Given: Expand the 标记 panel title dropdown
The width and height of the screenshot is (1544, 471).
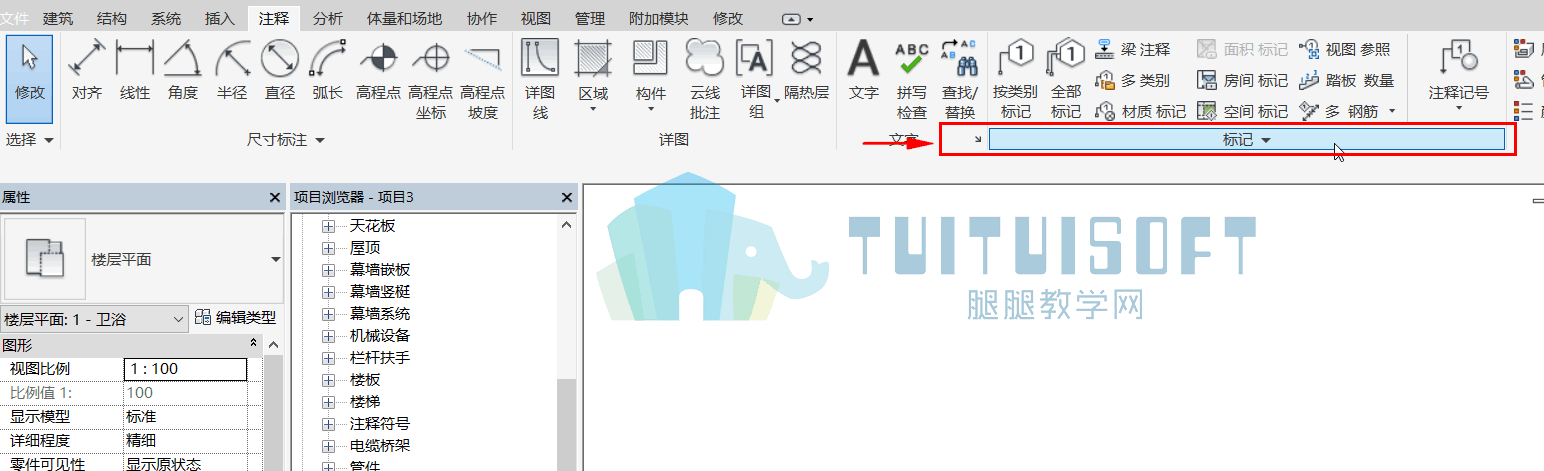Looking at the screenshot, I should pos(1247,140).
